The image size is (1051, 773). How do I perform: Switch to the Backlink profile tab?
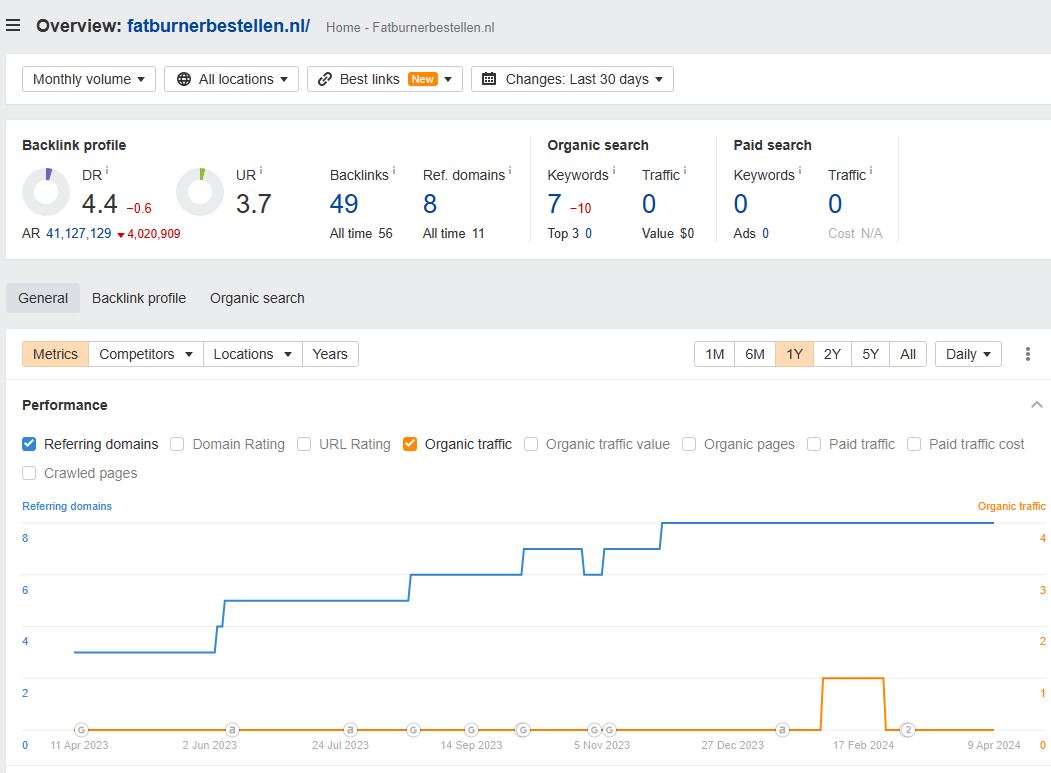(x=139, y=298)
